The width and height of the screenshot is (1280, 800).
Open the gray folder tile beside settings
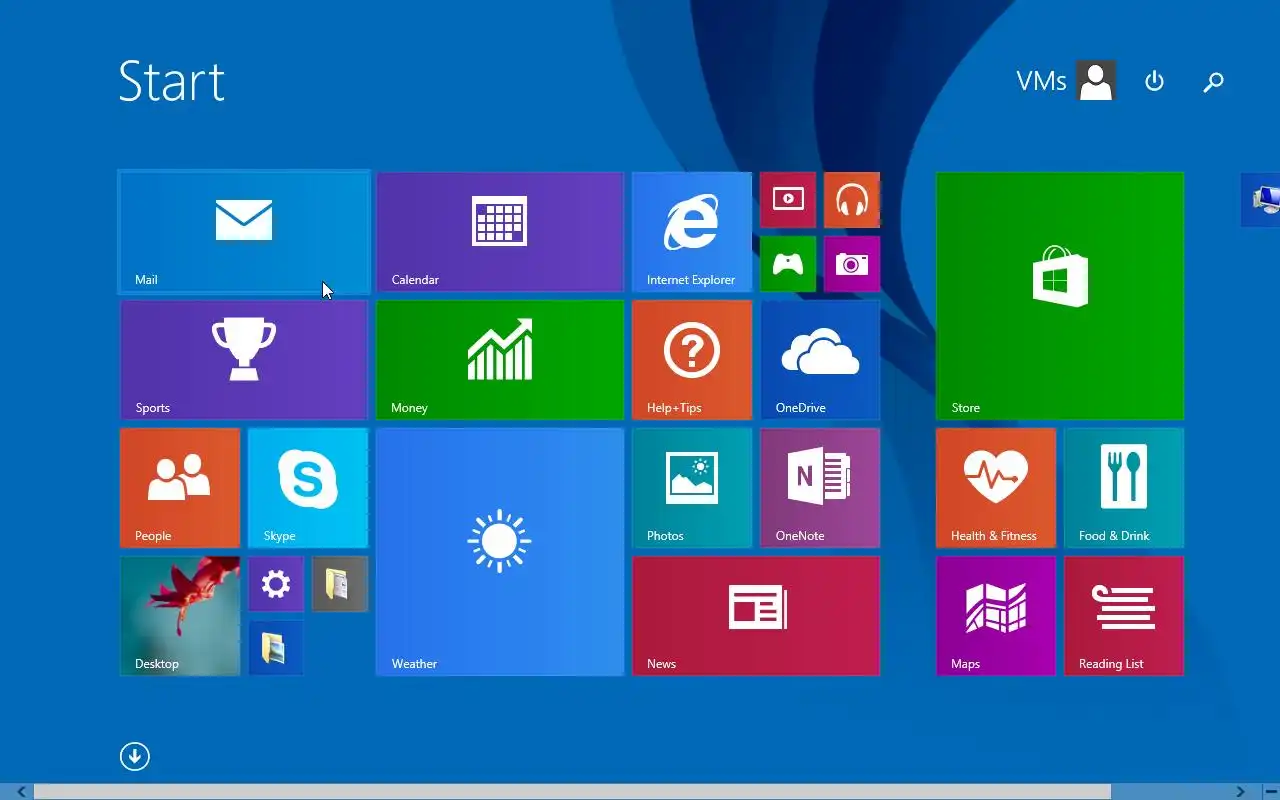coord(340,584)
